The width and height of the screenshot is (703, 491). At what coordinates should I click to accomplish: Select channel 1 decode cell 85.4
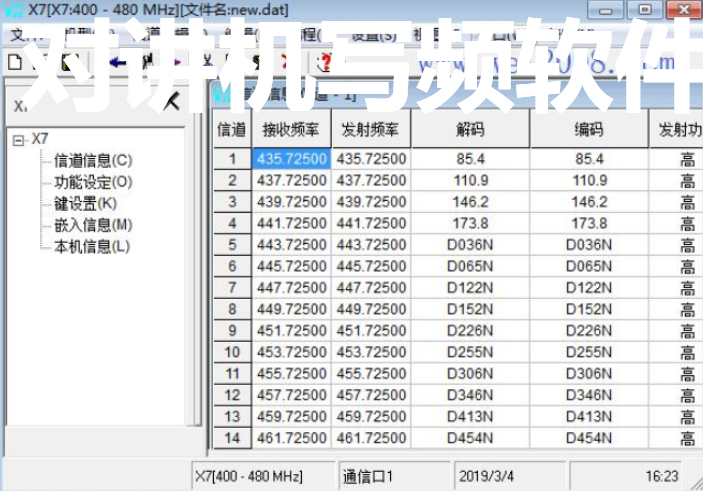point(470,159)
